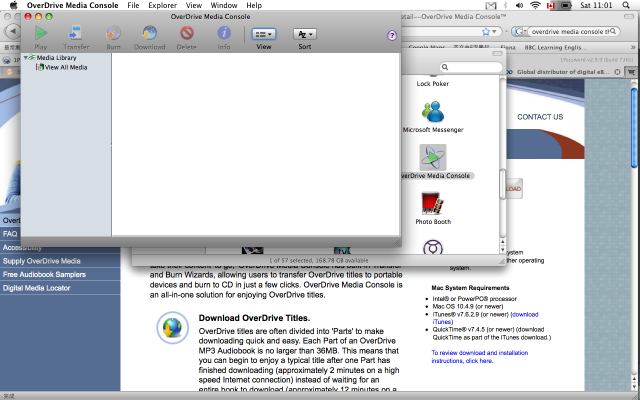Select OverDrive Media Console app icon in Finder
The image size is (640, 400).
coord(433,157)
